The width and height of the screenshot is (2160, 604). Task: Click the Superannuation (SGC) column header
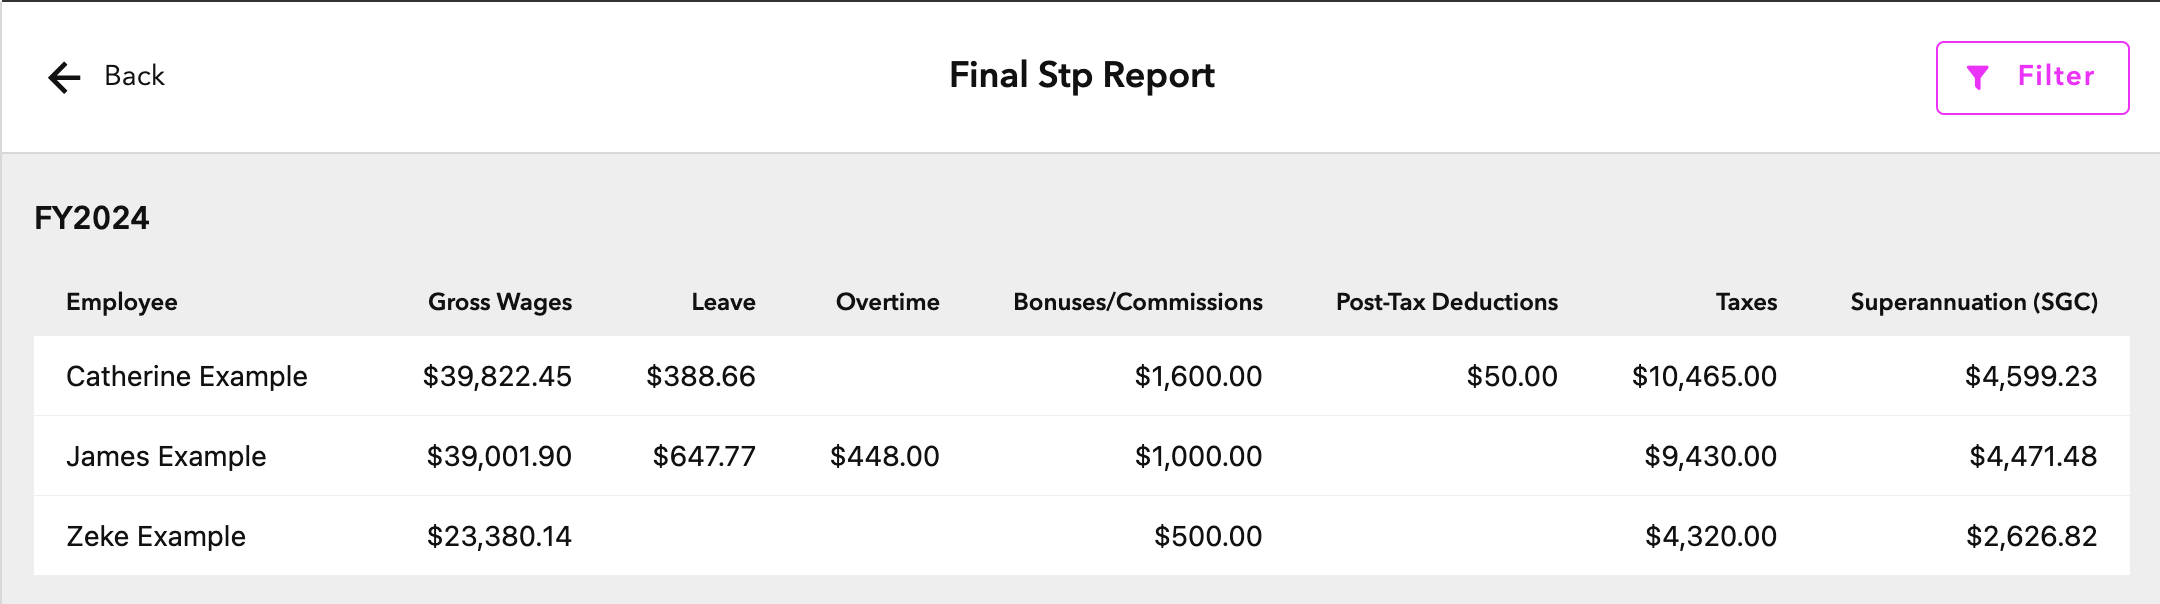point(1974,302)
